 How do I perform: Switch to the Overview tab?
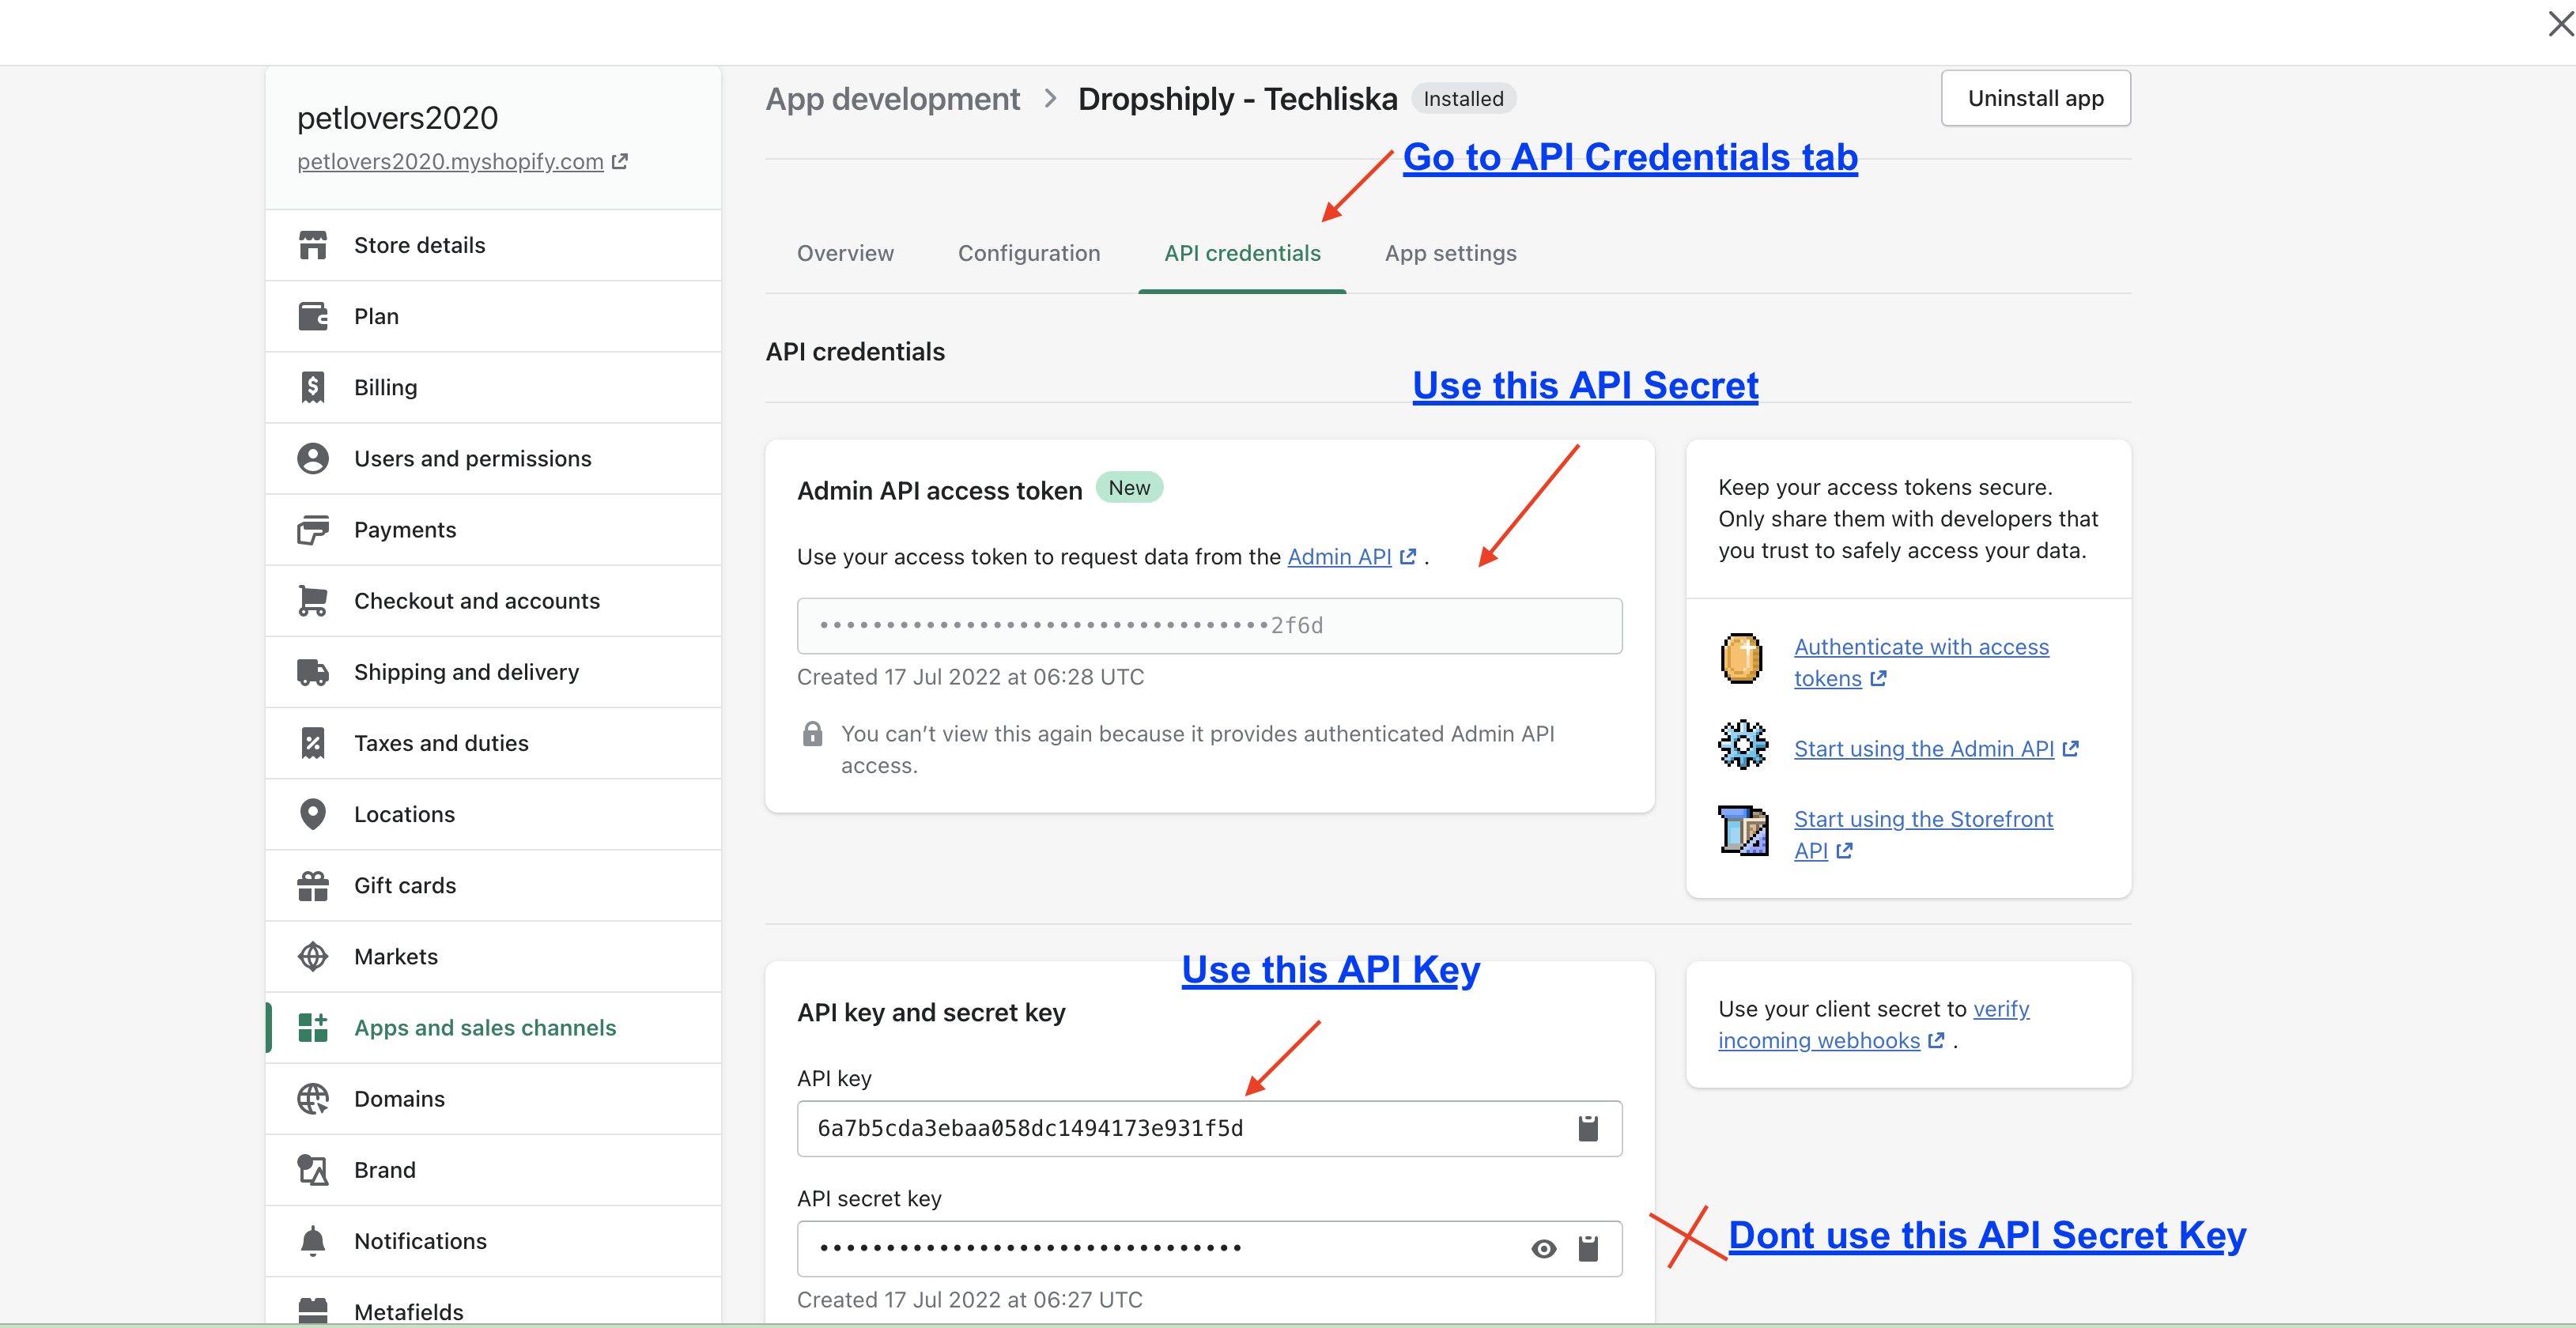845,253
